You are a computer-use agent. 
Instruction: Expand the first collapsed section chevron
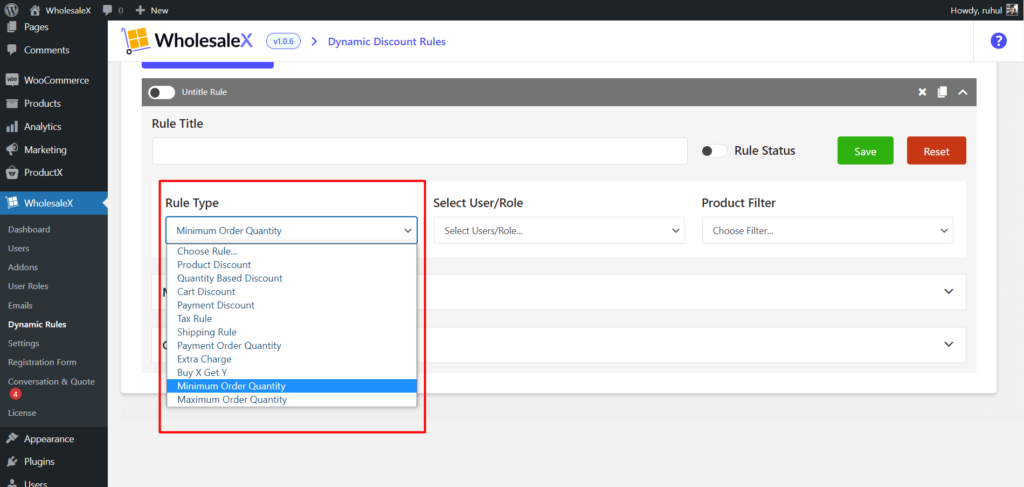click(949, 292)
